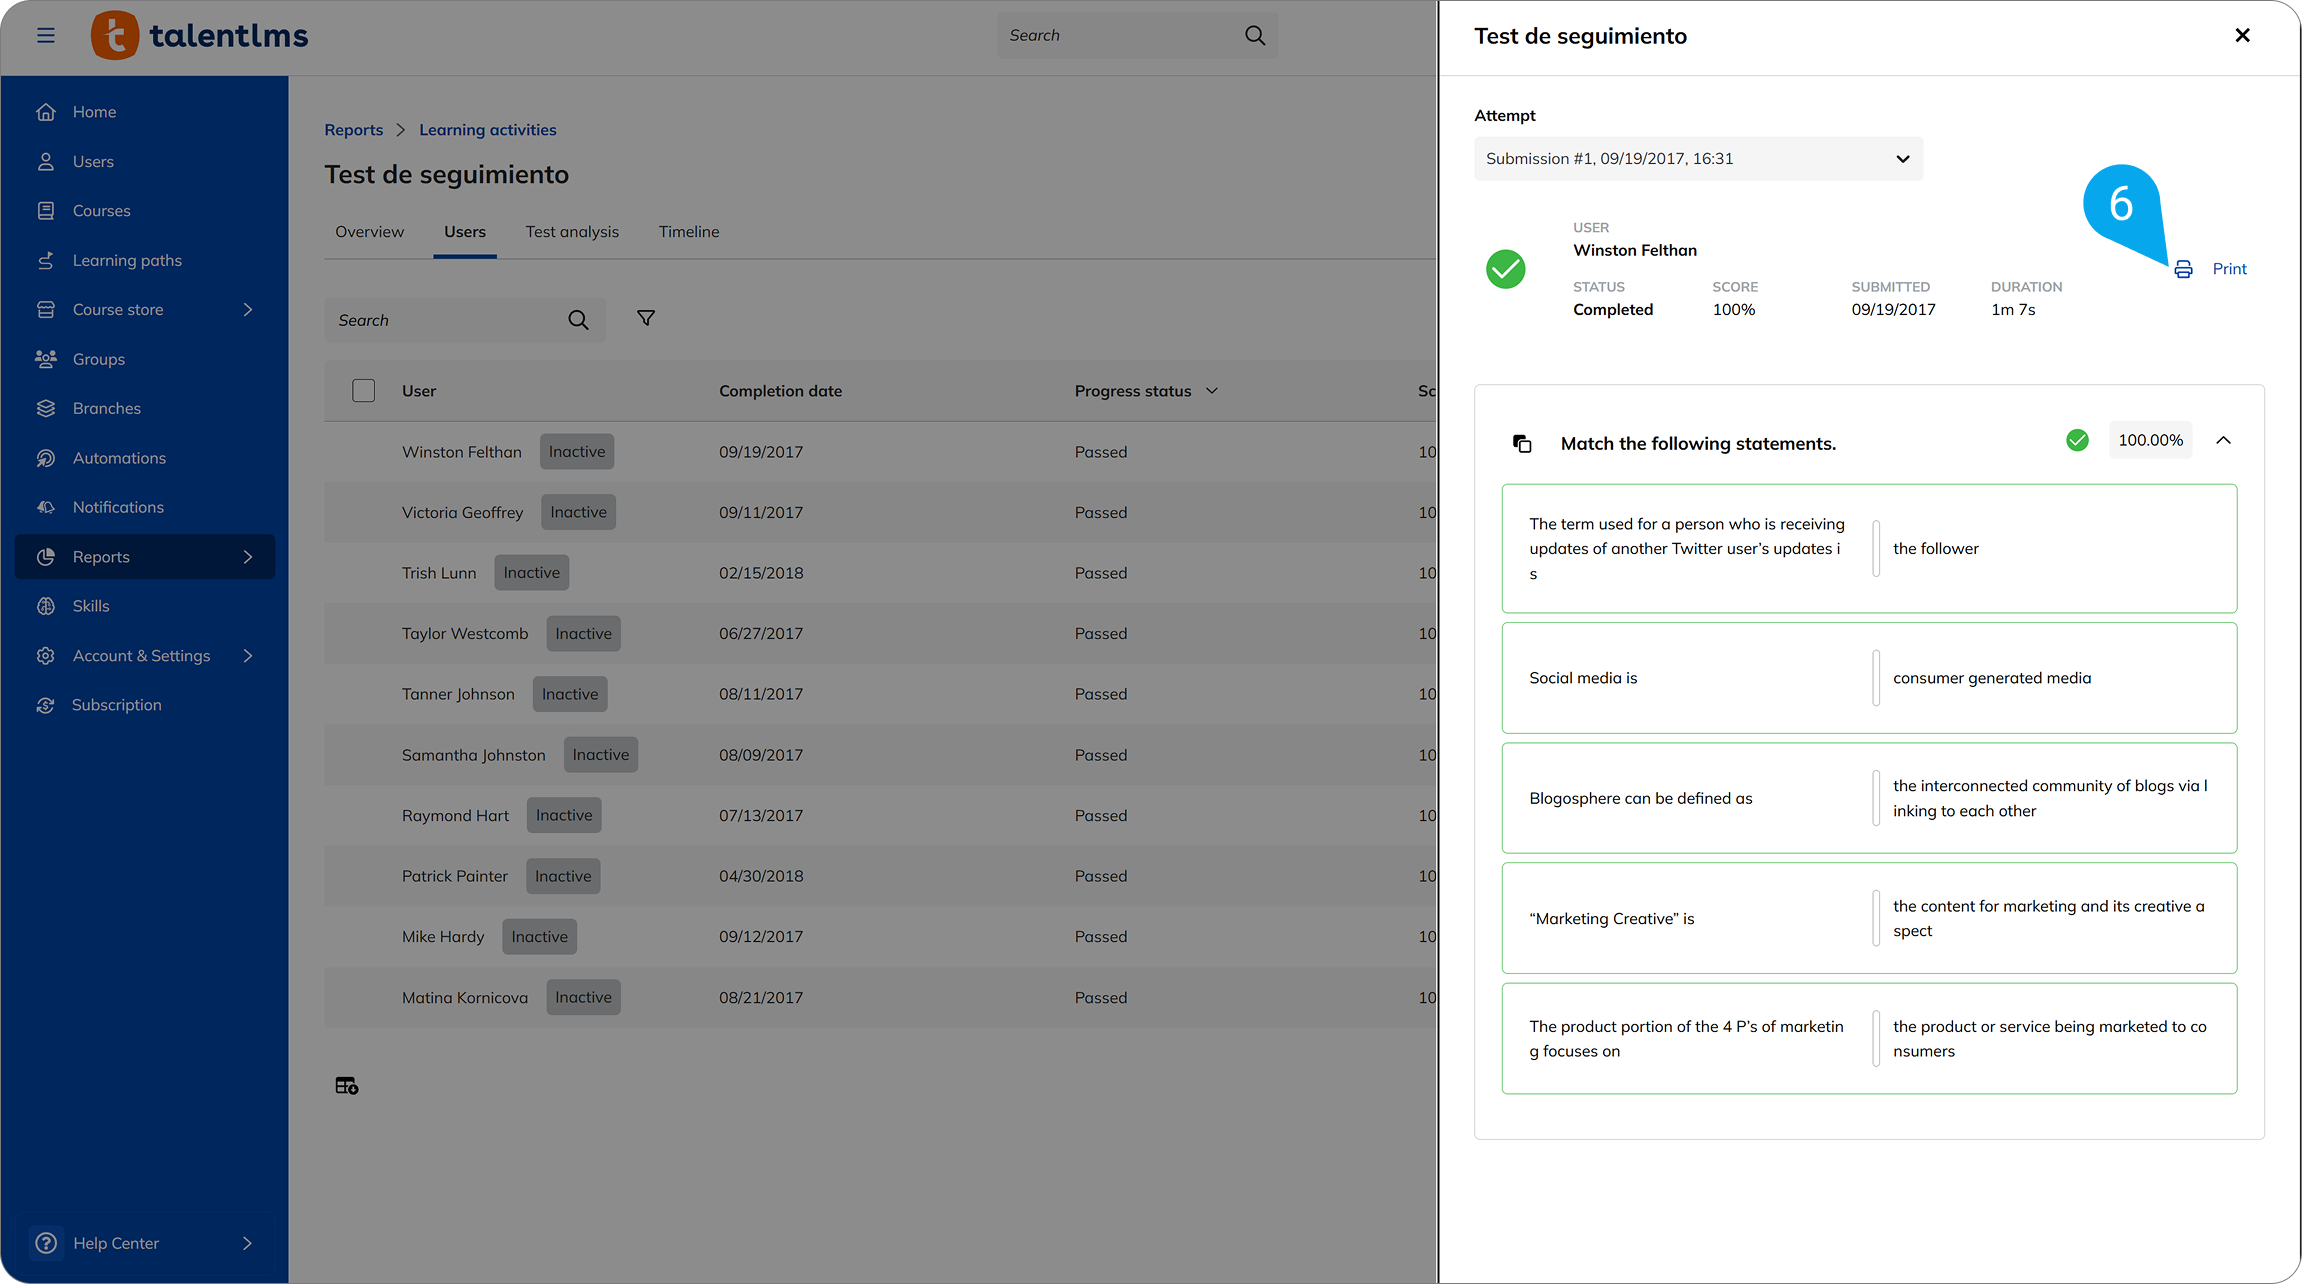
Task: Click the Print printer icon
Action: click(2183, 269)
